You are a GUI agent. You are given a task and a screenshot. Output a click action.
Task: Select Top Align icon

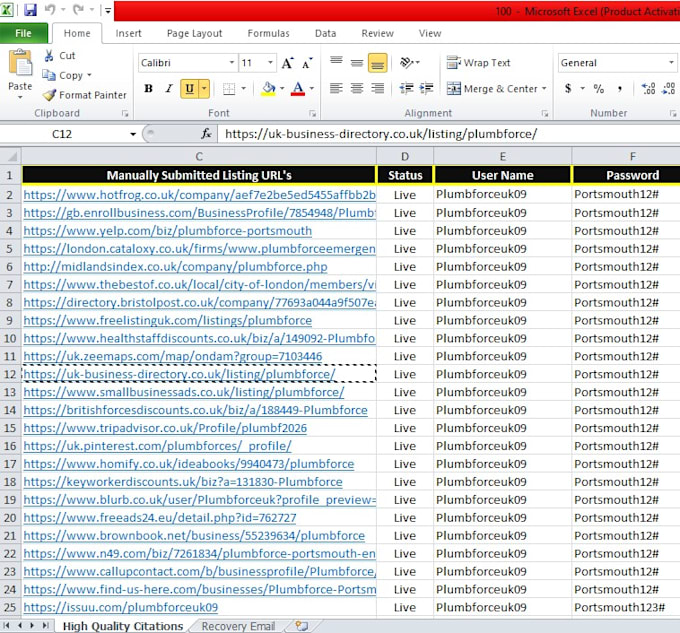tap(337, 62)
